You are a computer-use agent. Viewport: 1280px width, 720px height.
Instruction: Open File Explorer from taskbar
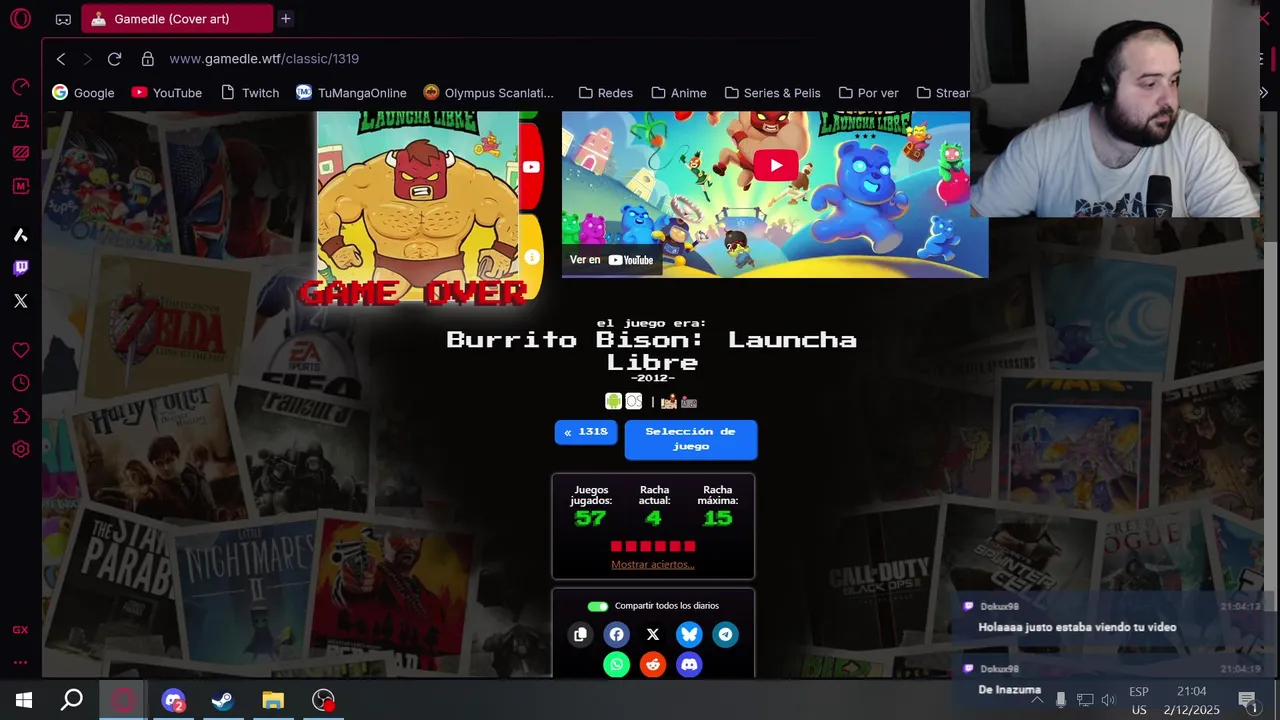(x=273, y=700)
